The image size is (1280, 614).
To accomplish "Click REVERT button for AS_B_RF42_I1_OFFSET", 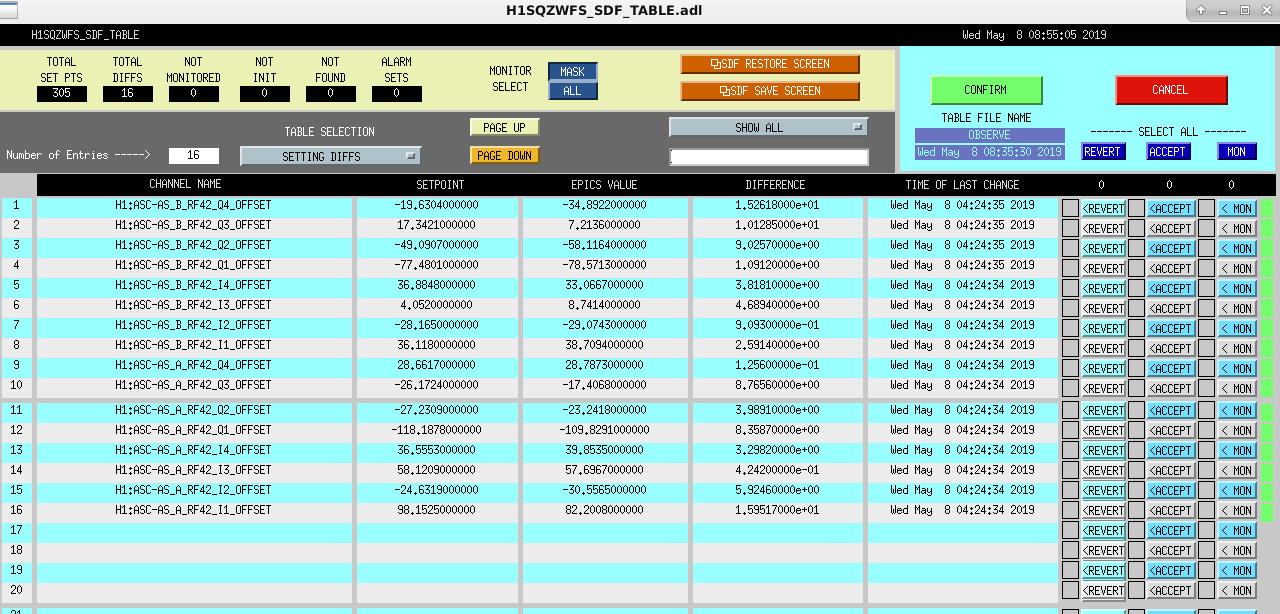I will point(1104,348).
